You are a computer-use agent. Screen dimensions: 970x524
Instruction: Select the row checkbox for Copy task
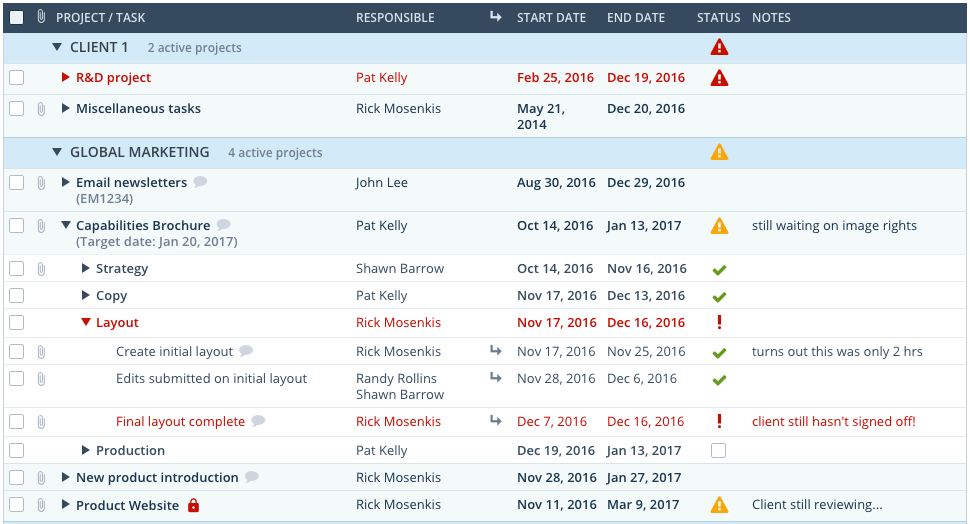click(x=17, y=296)
